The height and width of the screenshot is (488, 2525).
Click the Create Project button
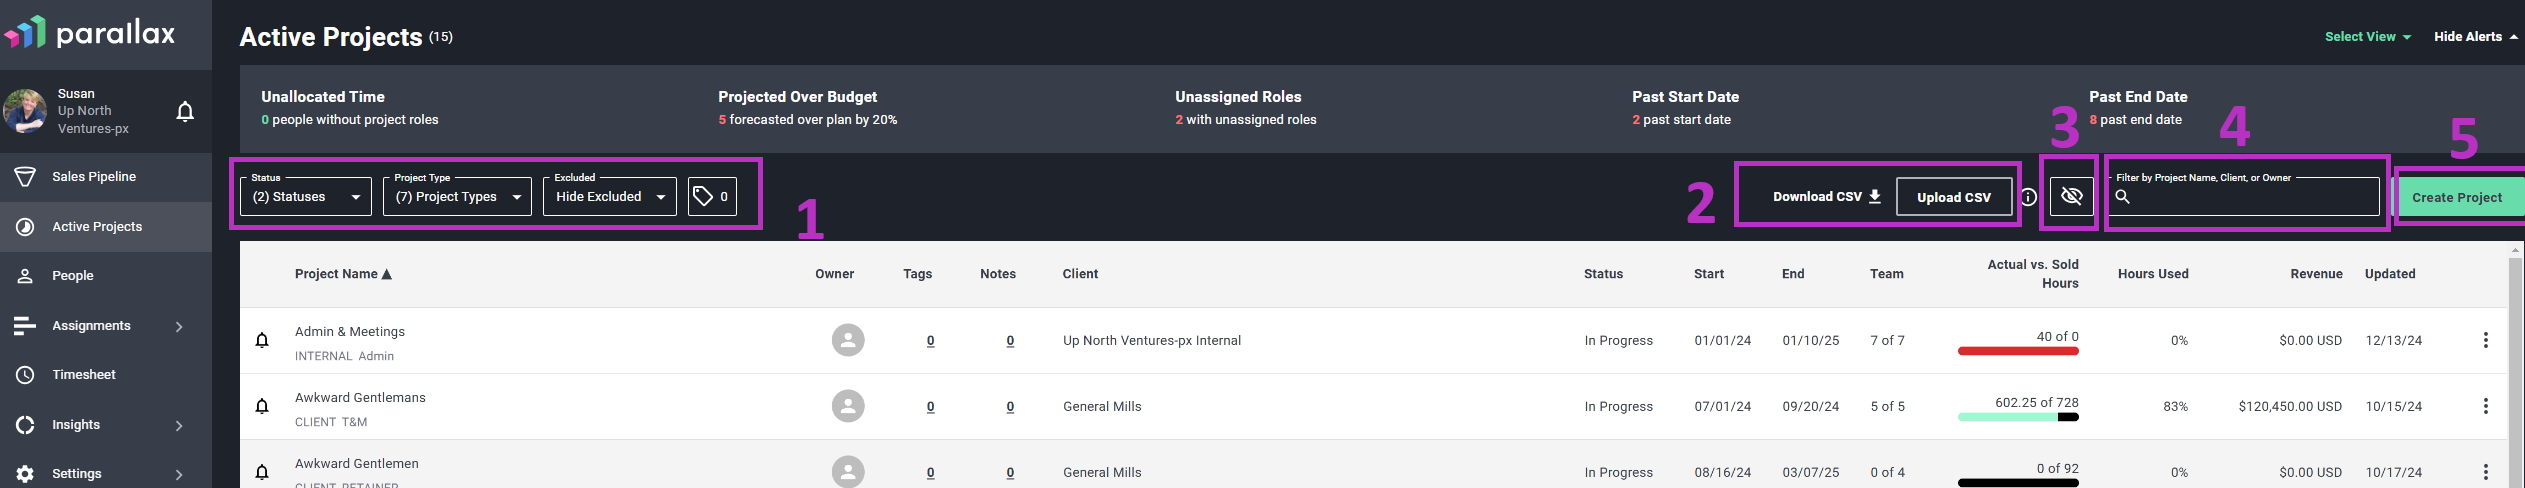[2458, 197]
